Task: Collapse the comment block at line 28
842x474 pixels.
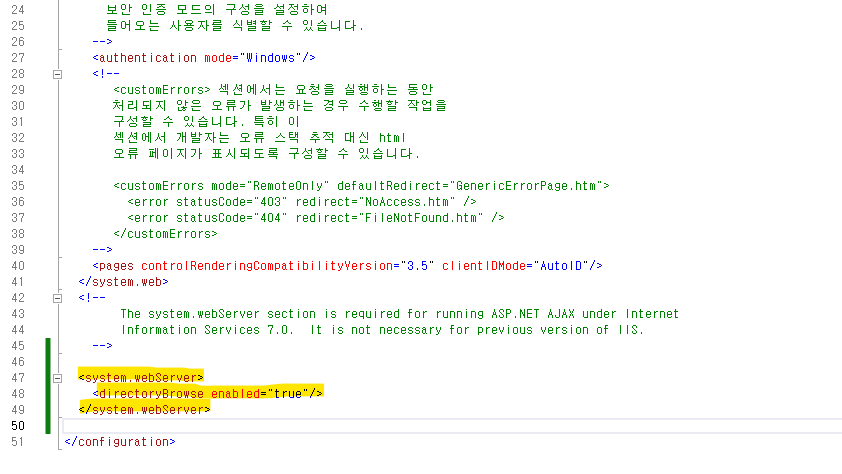Action: tap(57, 75)
